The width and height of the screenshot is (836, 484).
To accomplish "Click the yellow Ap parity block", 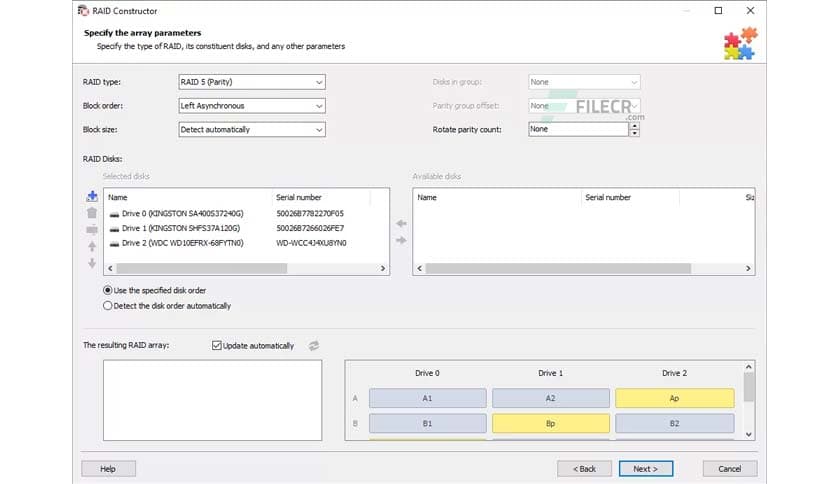I will point(674,398).
